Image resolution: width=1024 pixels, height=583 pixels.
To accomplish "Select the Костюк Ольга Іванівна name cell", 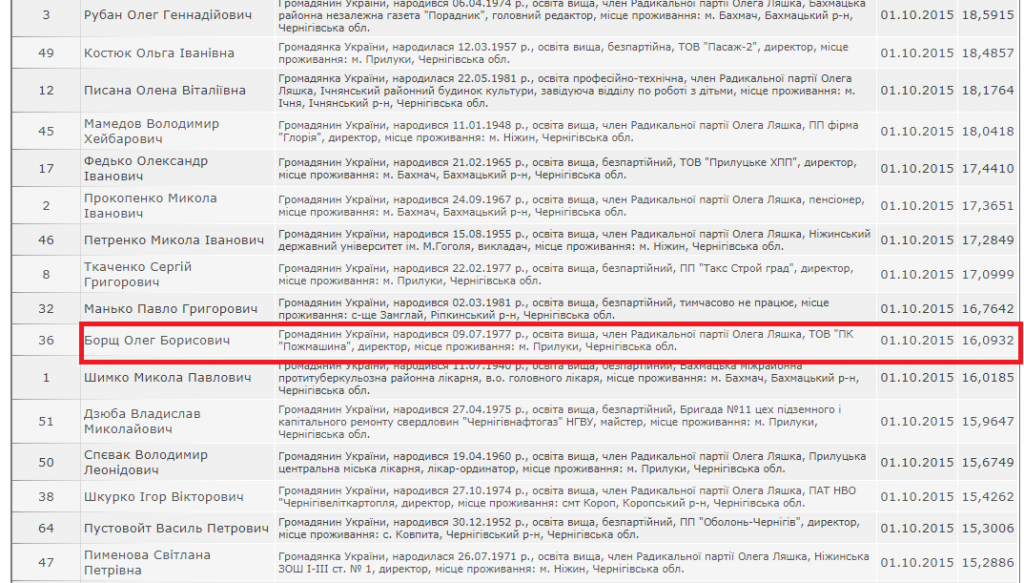I will (x=159, y=53).
